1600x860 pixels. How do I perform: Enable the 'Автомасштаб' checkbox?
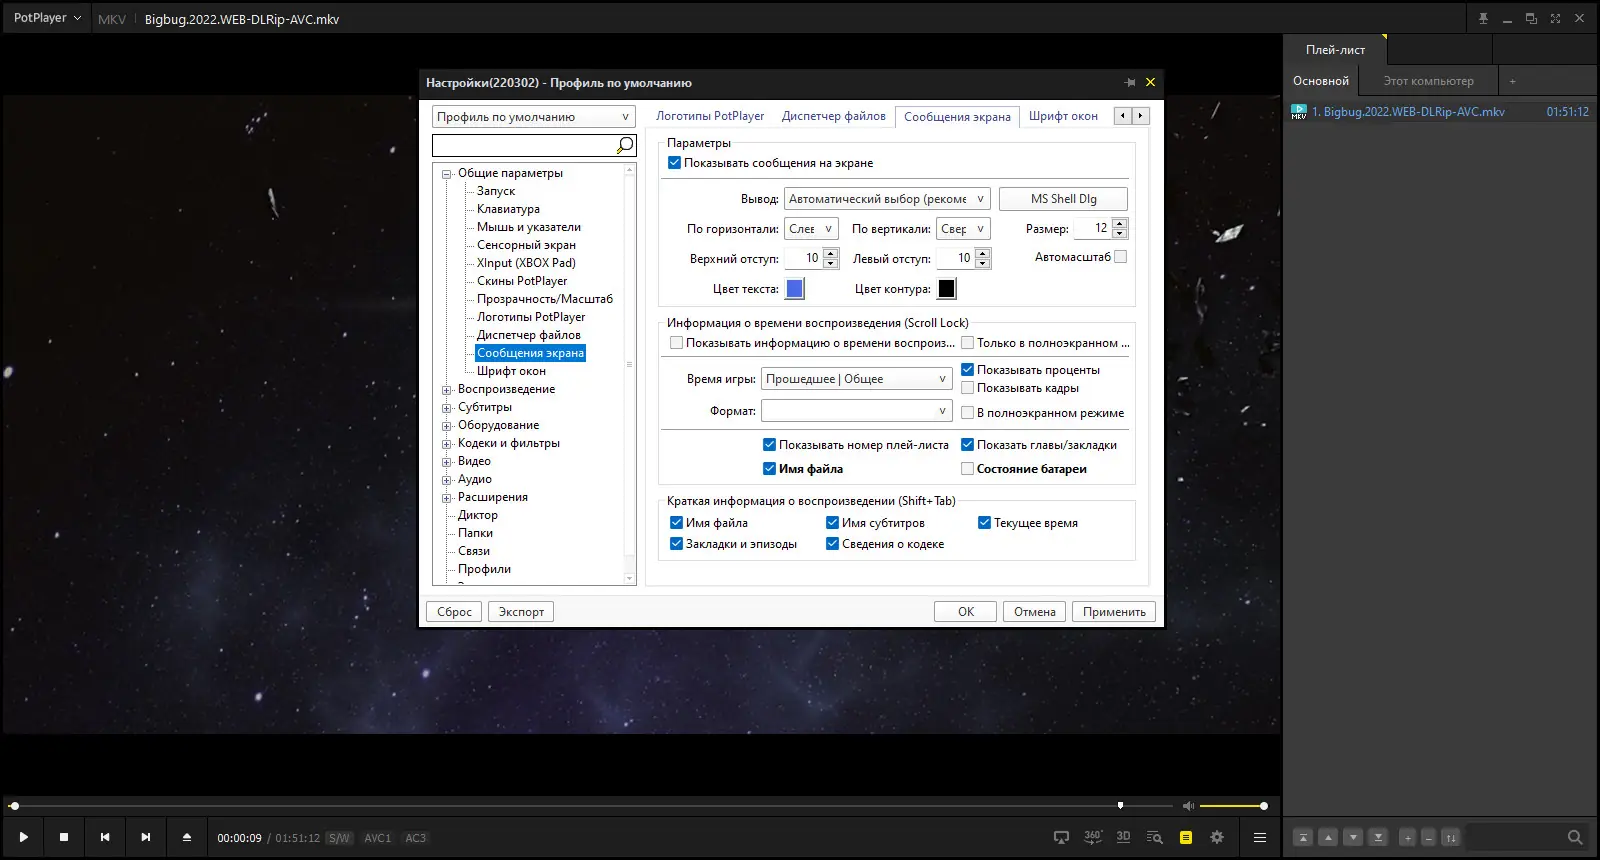click(x=1120, y=257)
